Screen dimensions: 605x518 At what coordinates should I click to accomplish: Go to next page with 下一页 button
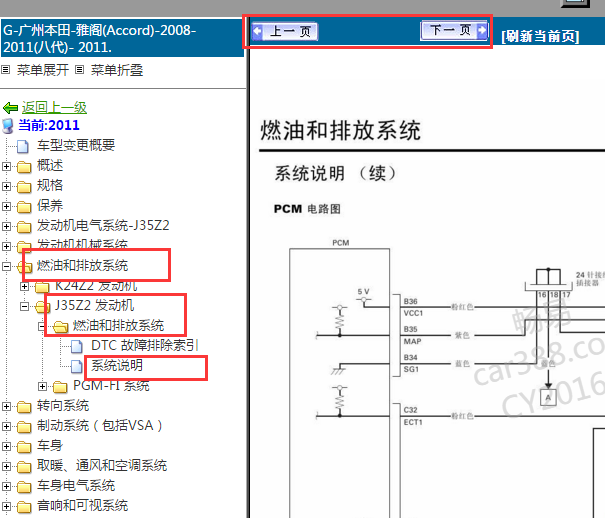(x=454, y=30)
